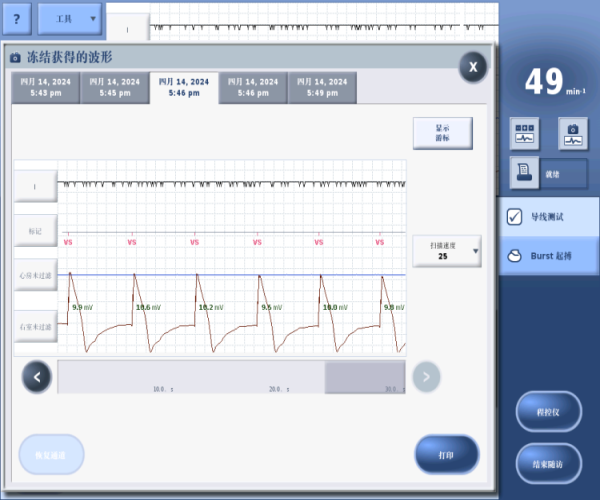This screenshot has height=500, width=600.
Task: Click the printer status 就绪 icon
Action: pos(526,172)
